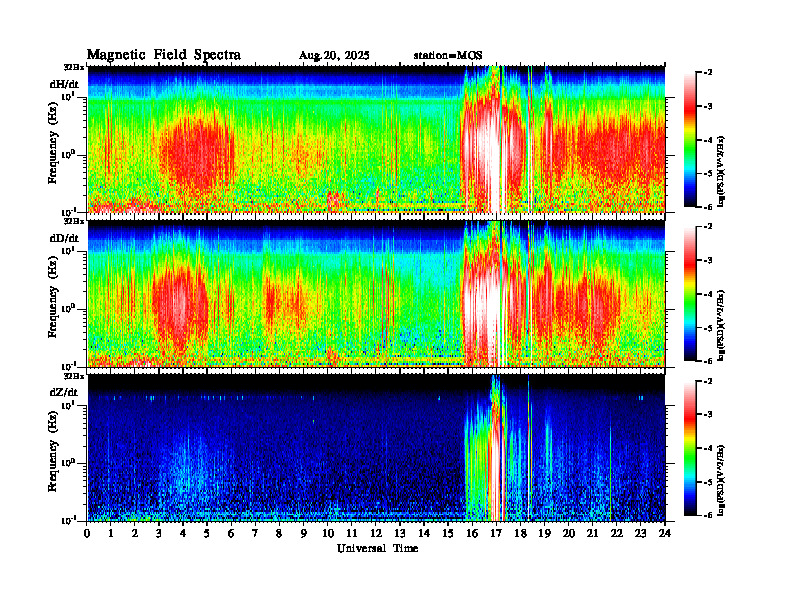Click the dD/dt panel label
Screen dimensions: 792x612
64,238
